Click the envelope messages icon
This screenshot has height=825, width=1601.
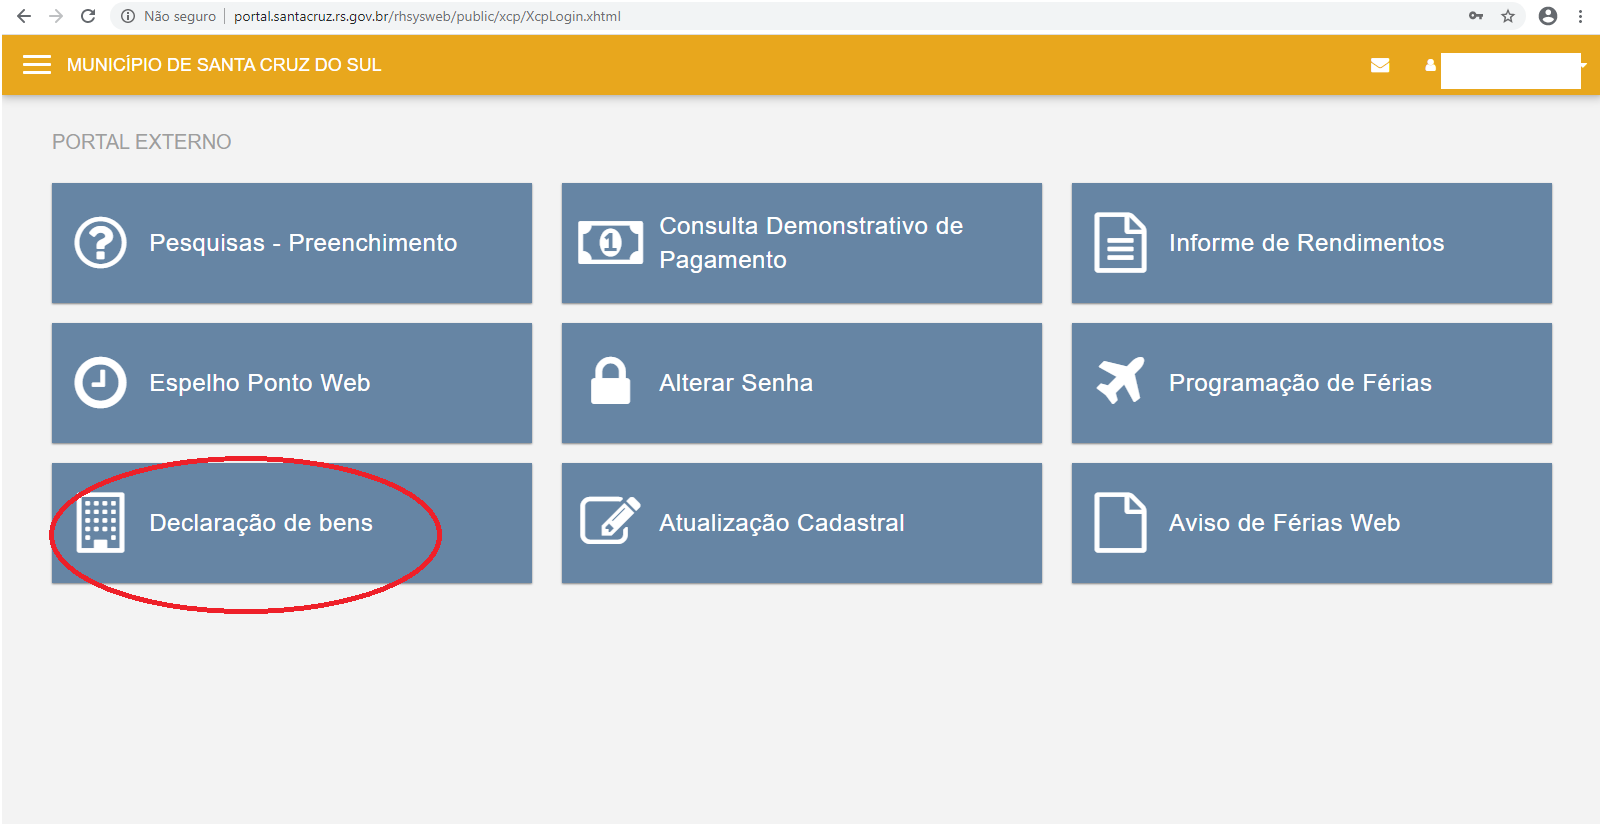pyautogui.click(x=1380, y=65)
